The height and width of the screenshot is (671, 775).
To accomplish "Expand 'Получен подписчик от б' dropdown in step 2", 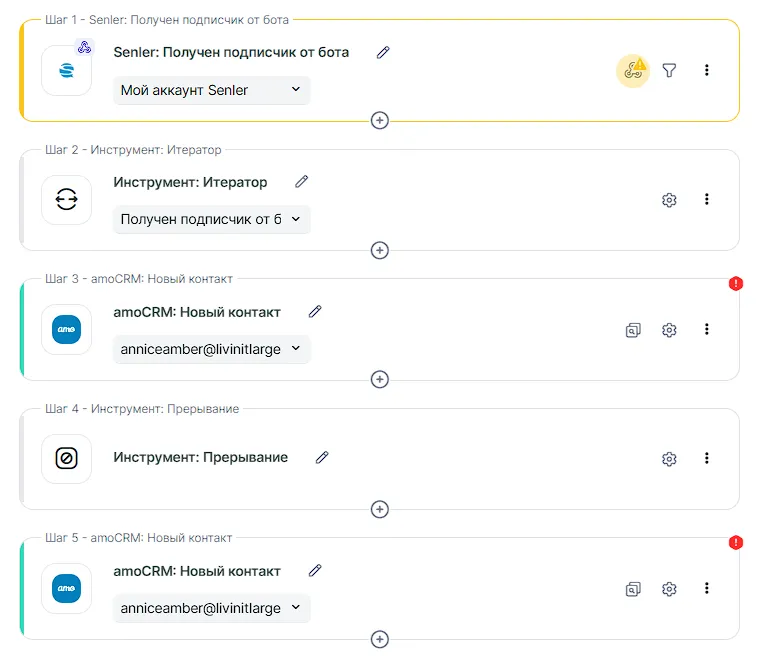I will coord(211,220).
